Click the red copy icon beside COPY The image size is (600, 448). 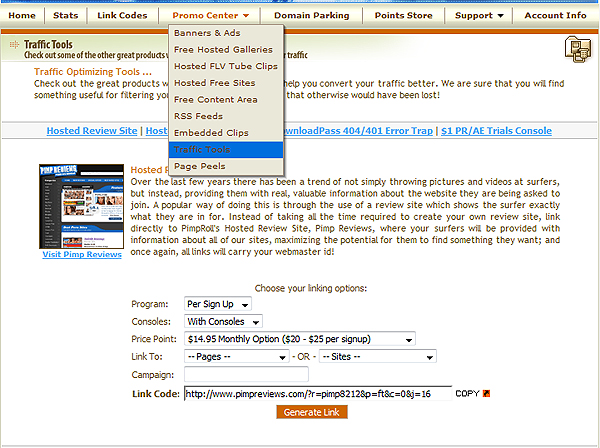point(488,394)
